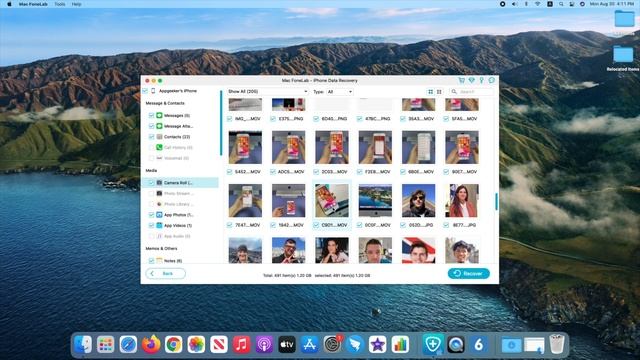Select the ADC6...MOV video thumbnail
Image resolution: width=640 pixels, height=360 pixels.
click(289, 147)
